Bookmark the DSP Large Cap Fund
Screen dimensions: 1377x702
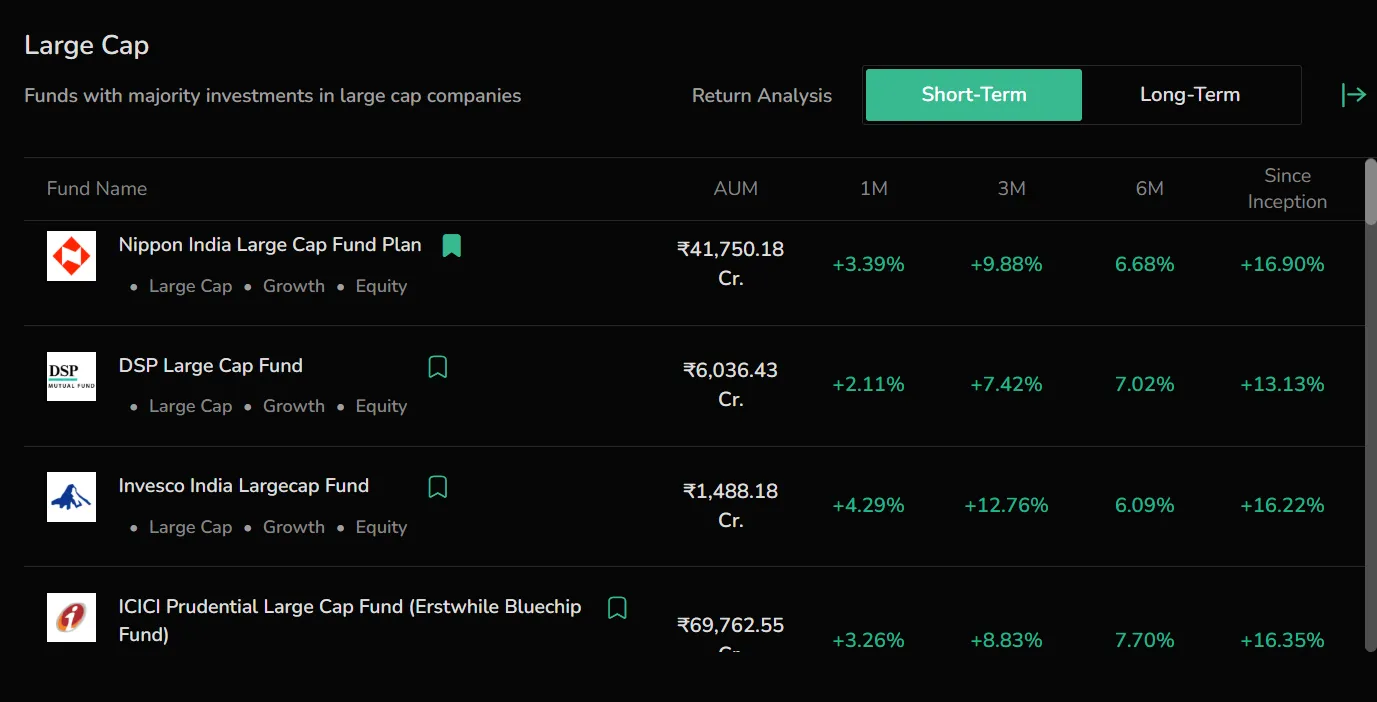pyautogui.click(x=437, y=367)
